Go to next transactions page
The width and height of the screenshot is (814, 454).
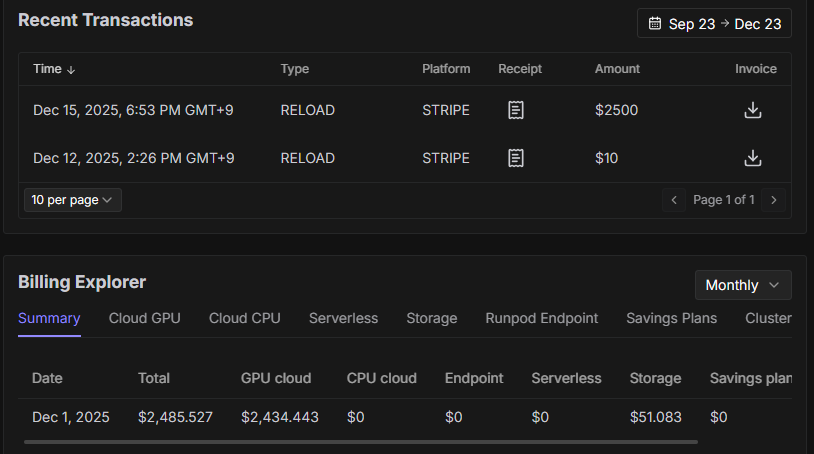click(772, 200)
